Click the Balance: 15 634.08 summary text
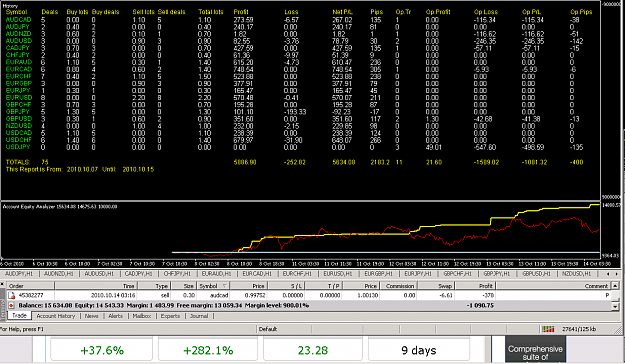 click(x=45, y=305)
